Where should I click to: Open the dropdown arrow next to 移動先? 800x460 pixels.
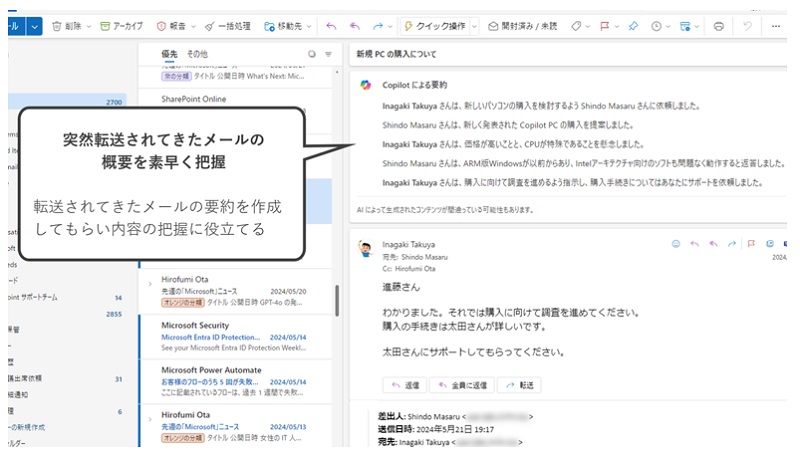click(x=309, y=27)
